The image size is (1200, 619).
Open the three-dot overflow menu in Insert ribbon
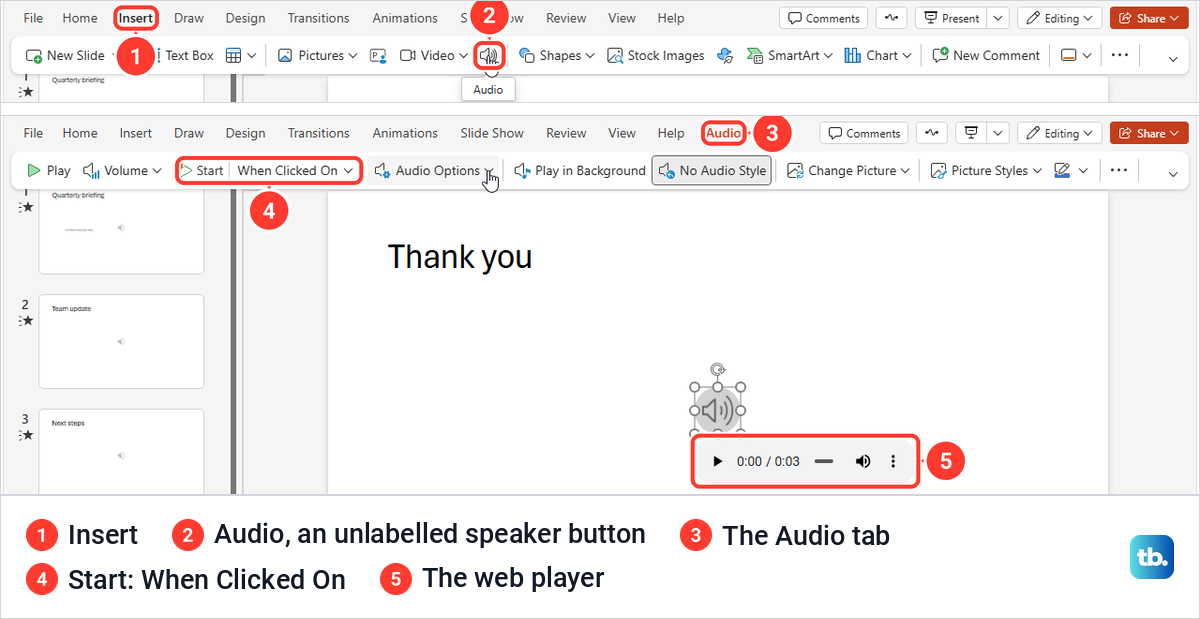tap(1120, 55)
